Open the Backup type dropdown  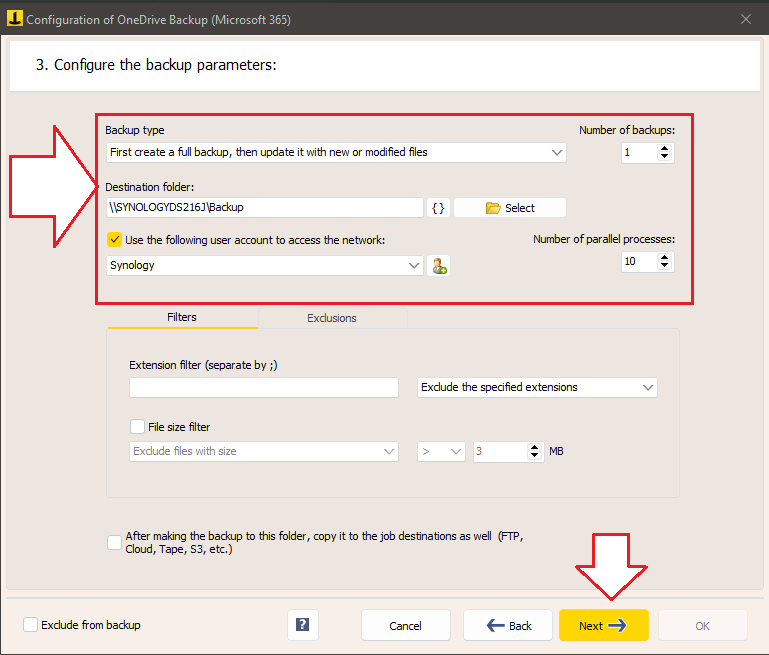336,152
